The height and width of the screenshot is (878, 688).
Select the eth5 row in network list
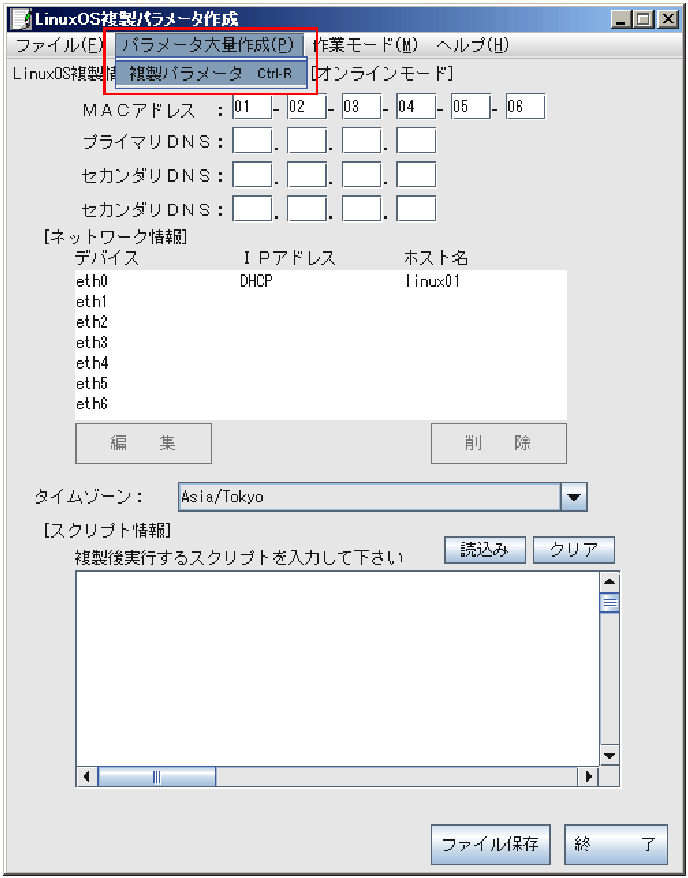pyautogui.click(x=321, y=383)
